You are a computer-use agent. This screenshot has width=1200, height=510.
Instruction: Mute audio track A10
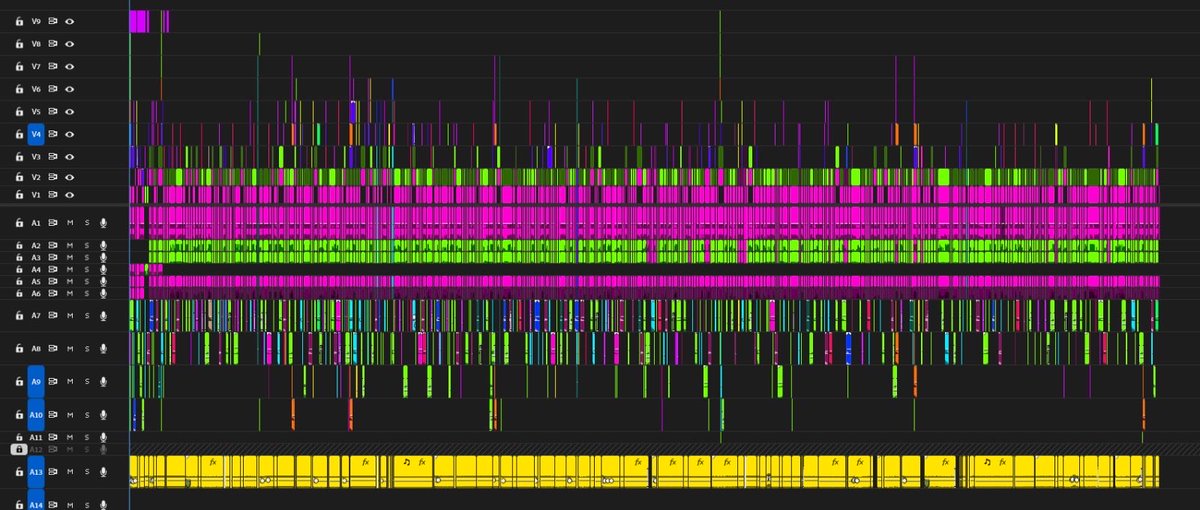(x=70, y=414)
